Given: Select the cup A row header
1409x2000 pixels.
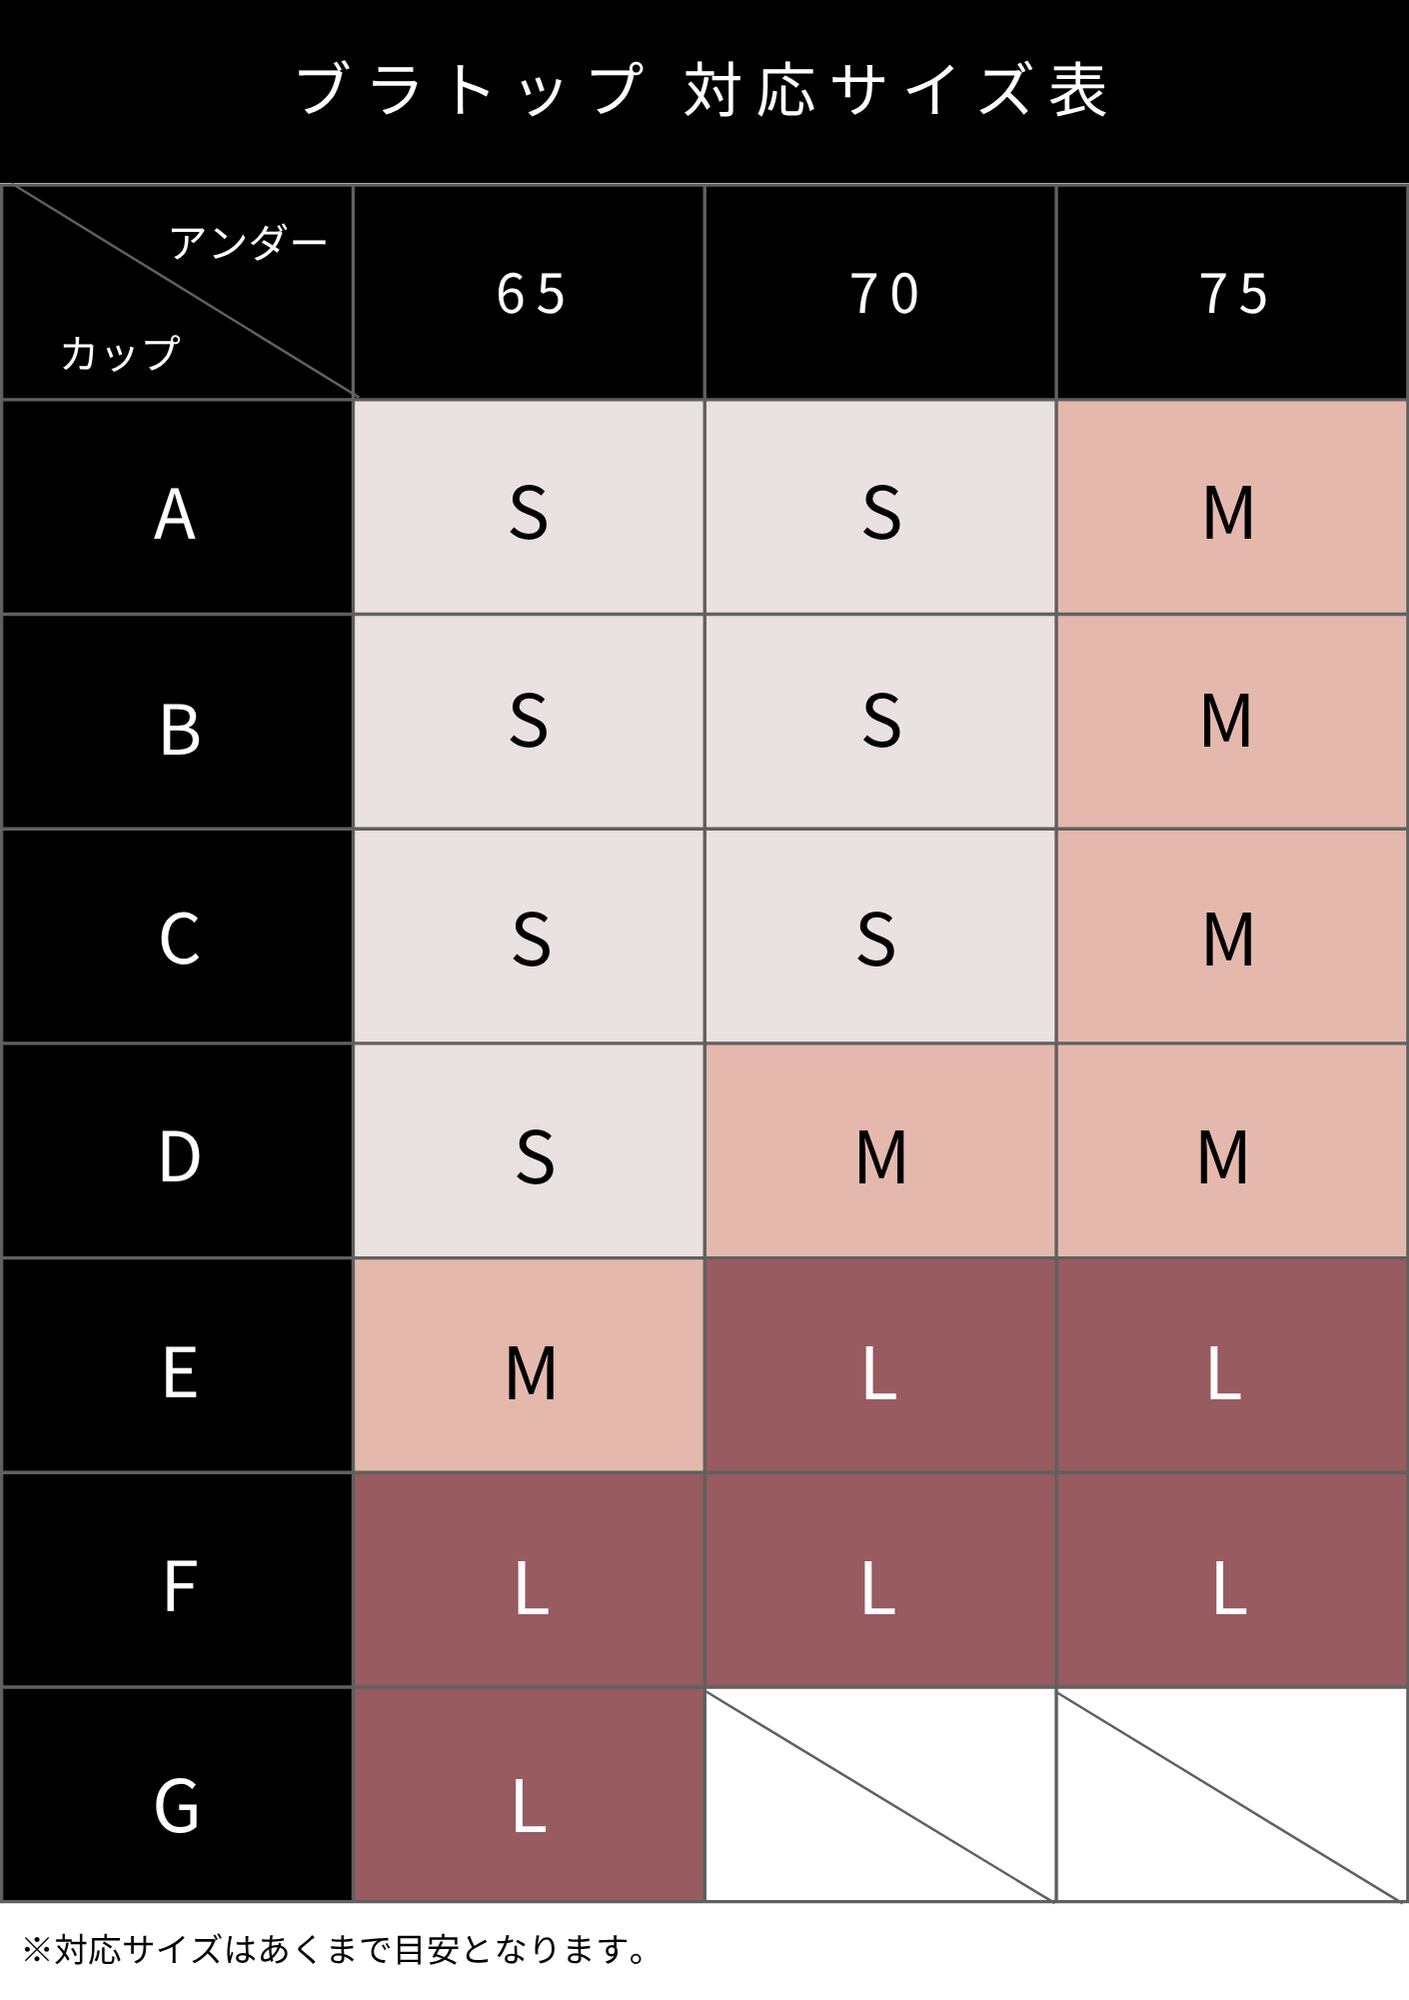Looking at the screenshot, I should click(176, 514).
